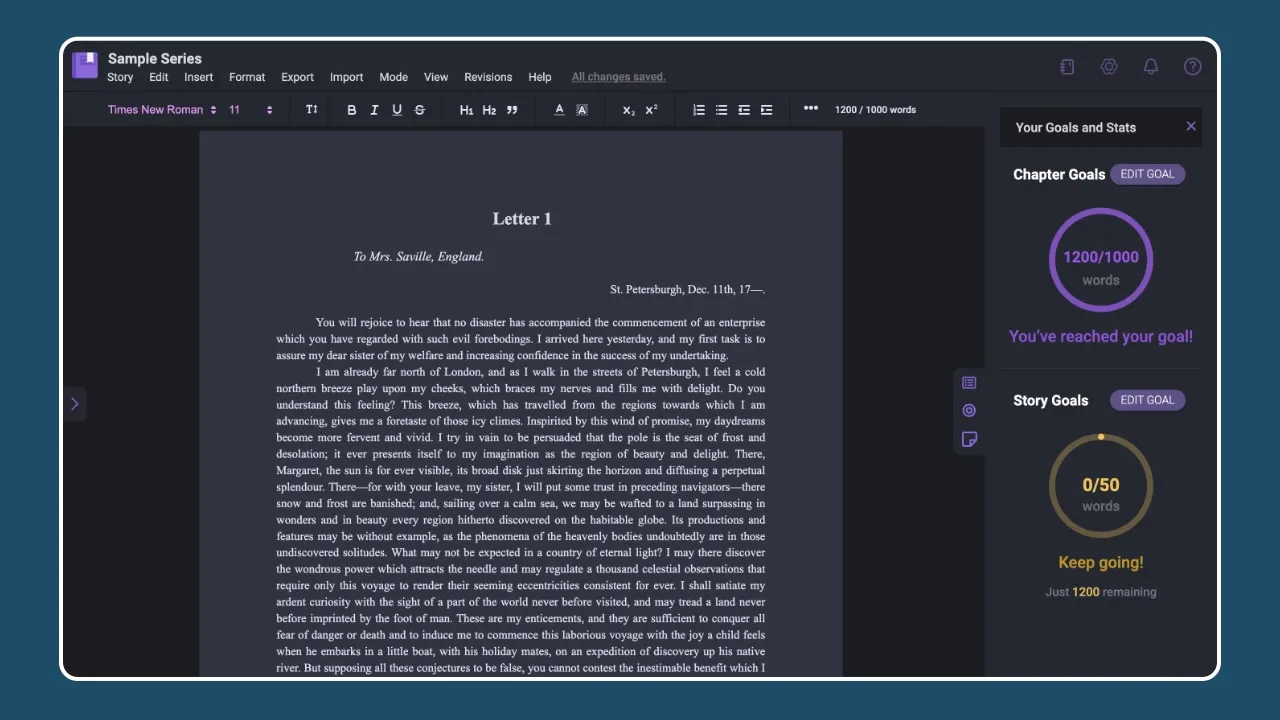
Task: Open the font color picker
Action: (x=559, y=110)
